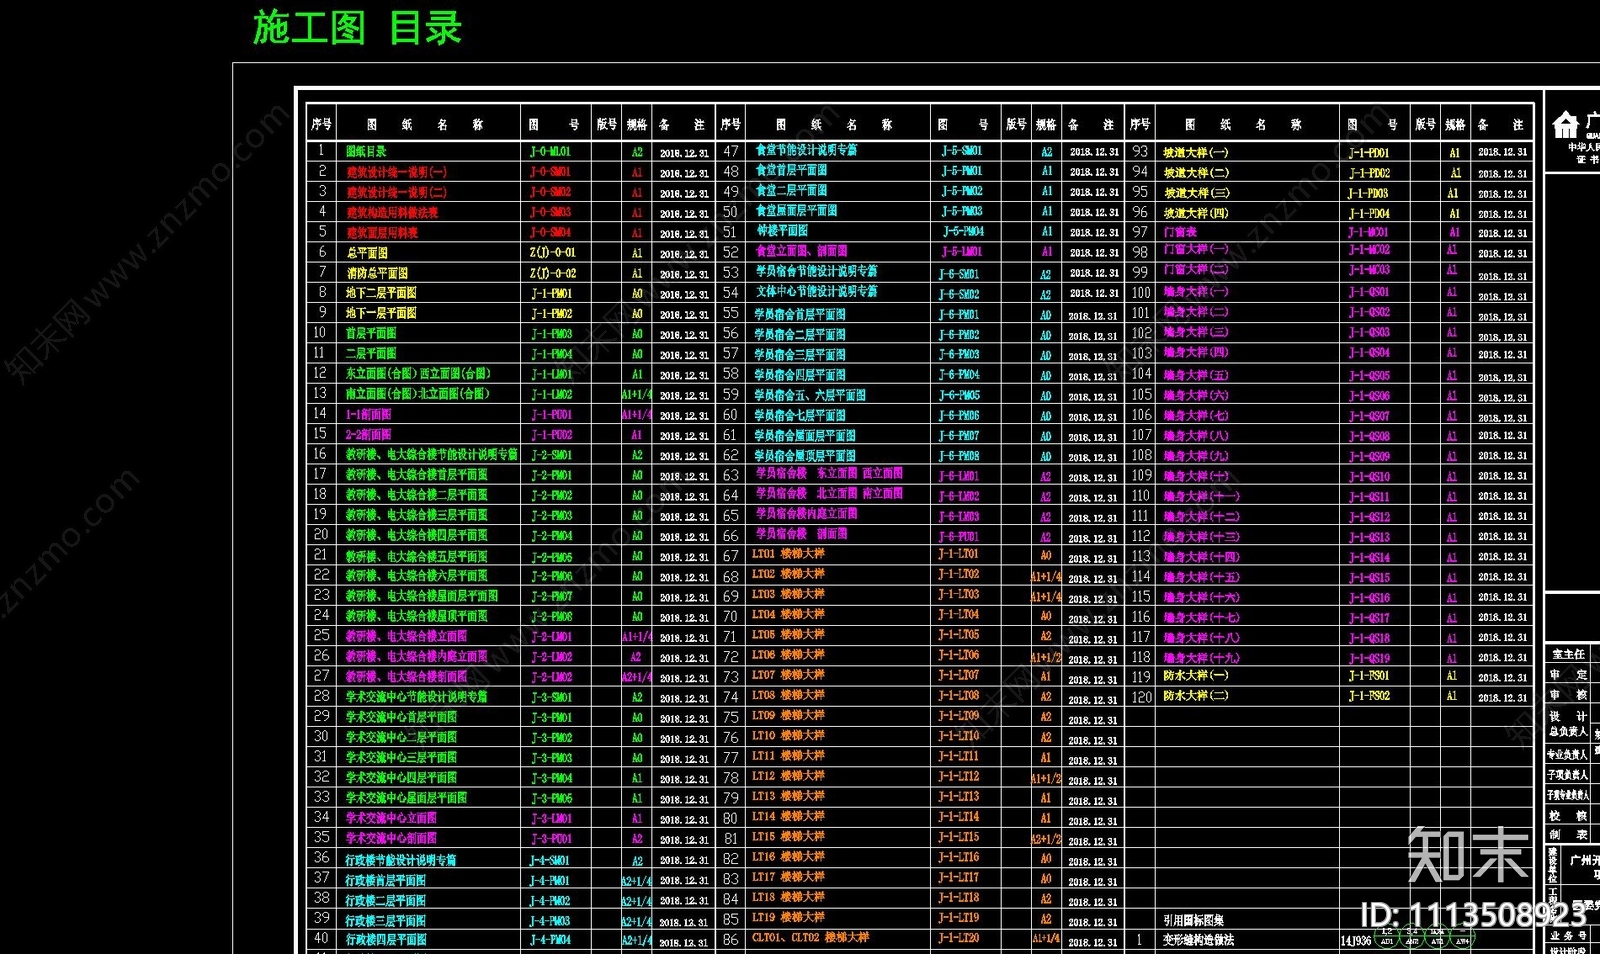1600x954 pixels.
Task: Click the magenta entry '食堂立面图、剖面图'
Action: [801, 251]
